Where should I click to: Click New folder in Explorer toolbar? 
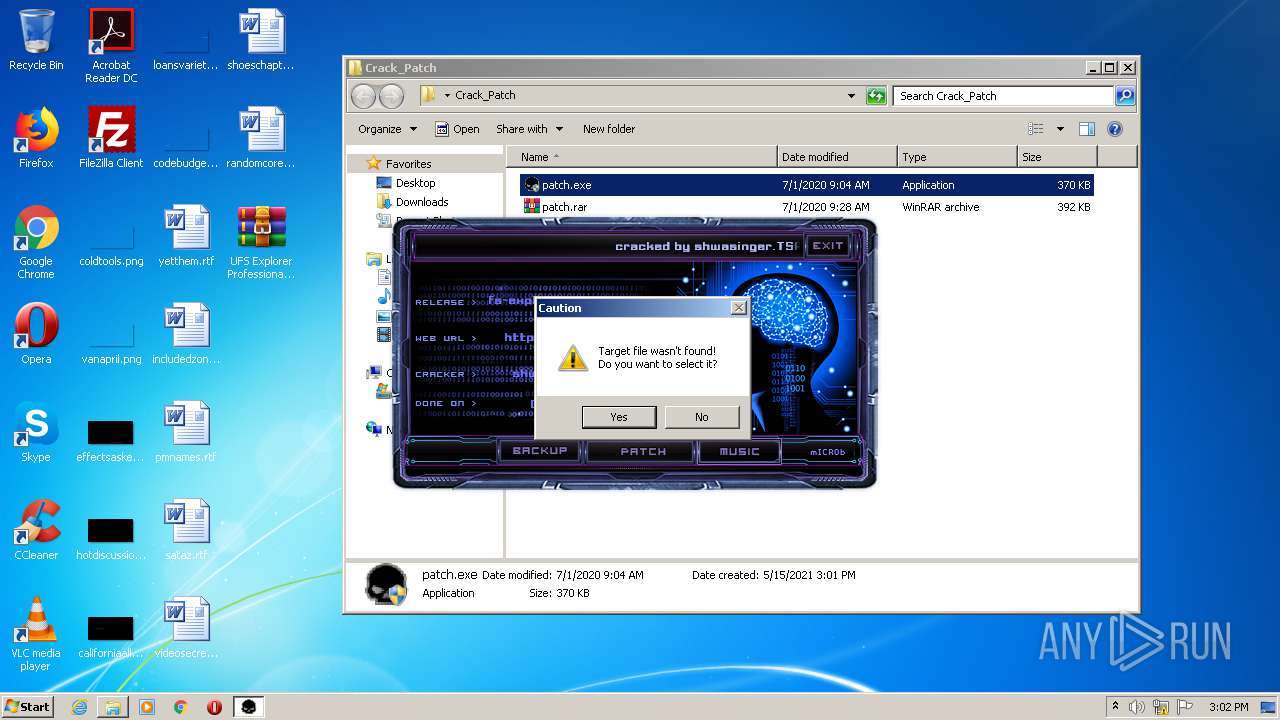(x=609, y=129)
